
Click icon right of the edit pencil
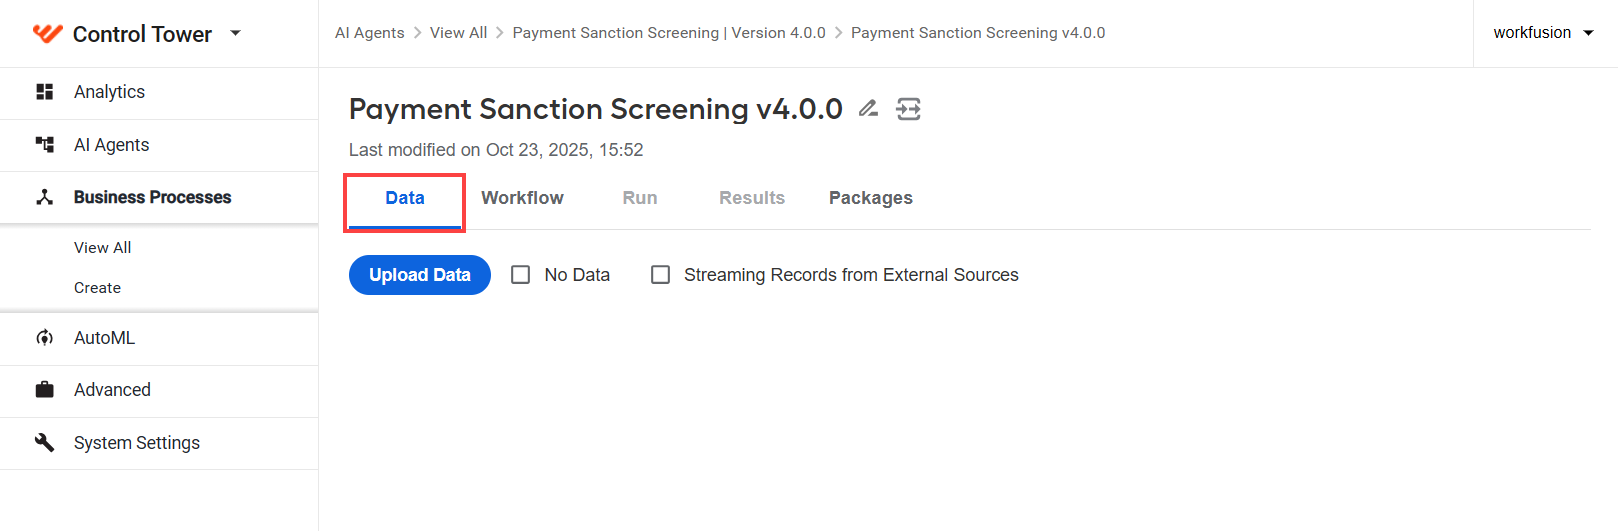(x=908, y=109)
